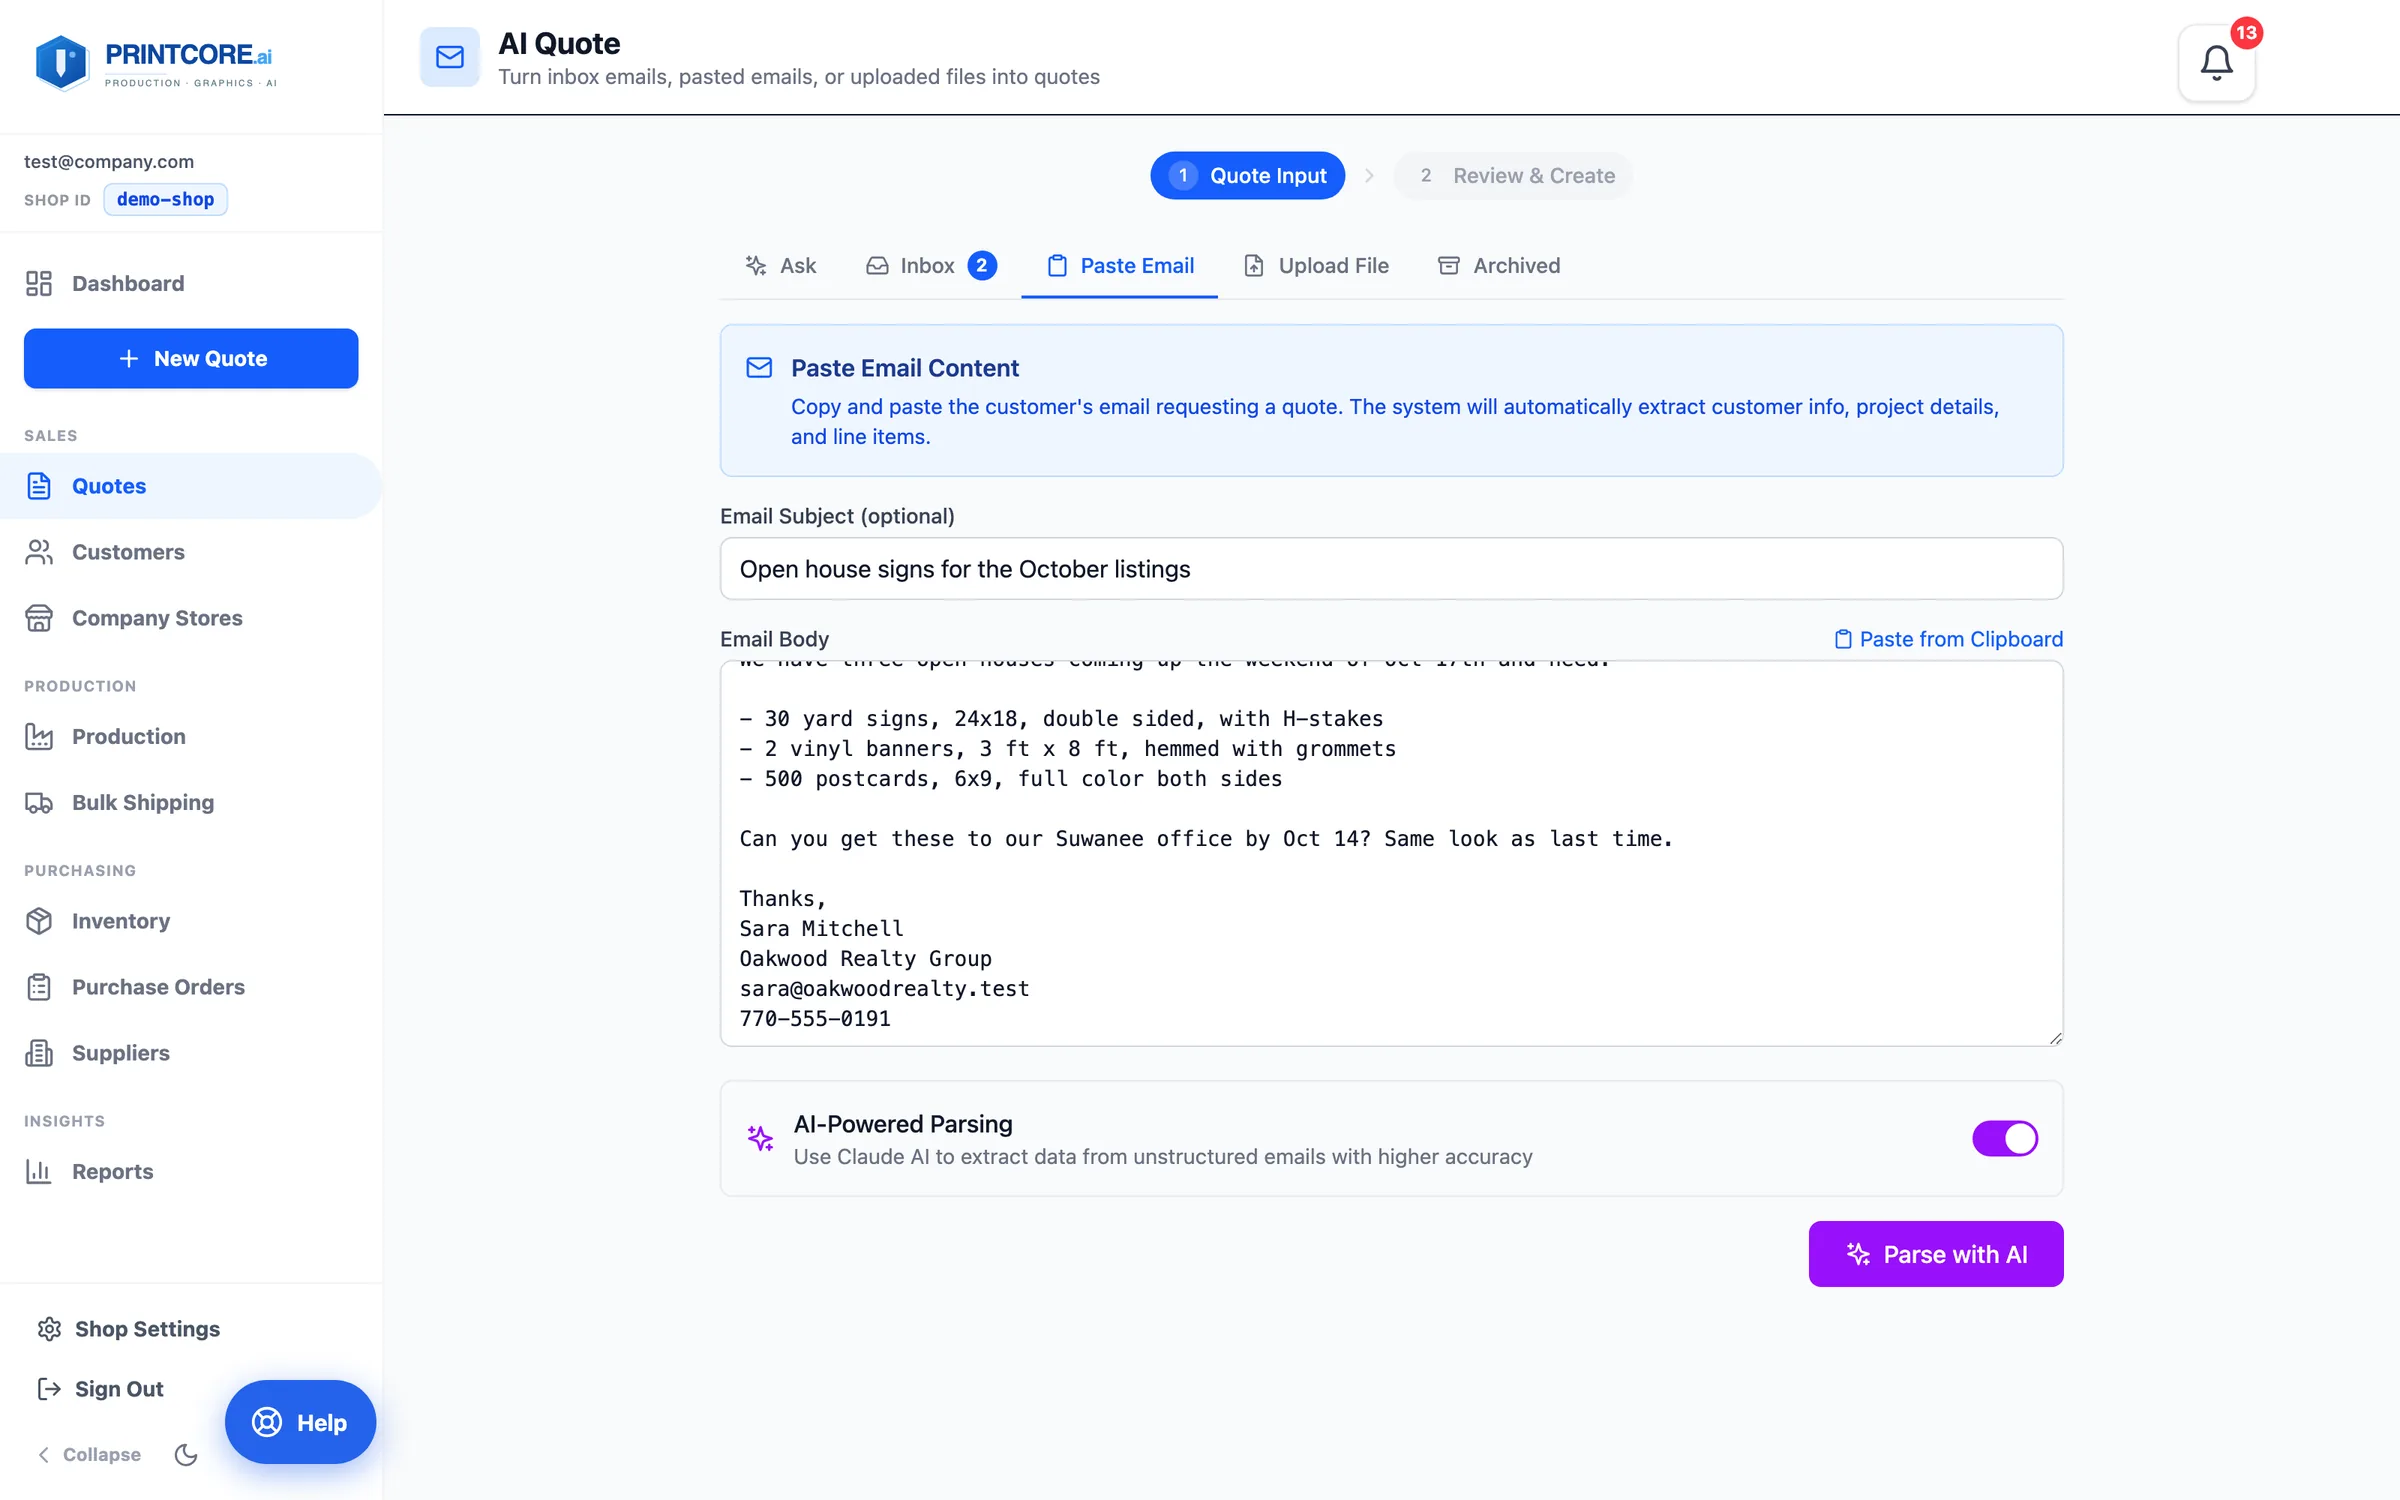The height and width of the screenshot is (1500, 2400).
Task: Click the Suppliers building icon
Action: click(39, 1053)
